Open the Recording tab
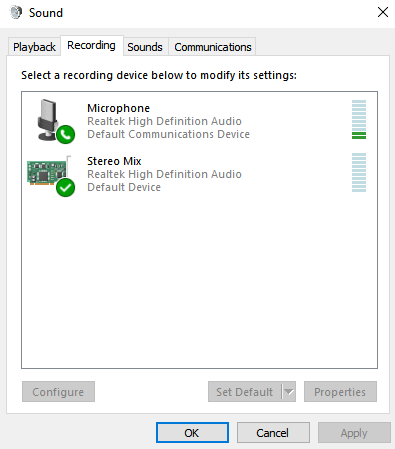The width and height of the screenshot is (395, 449). (x=91, y=45)
